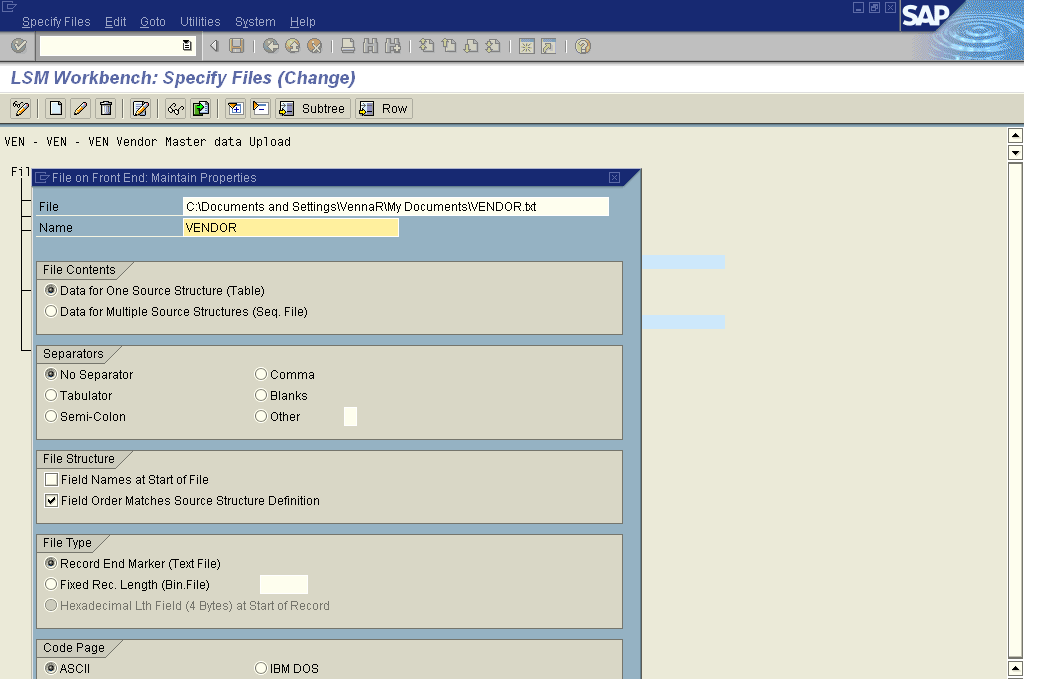Click the Subtree button
1052x679 pixels.
tap(313, 108)
